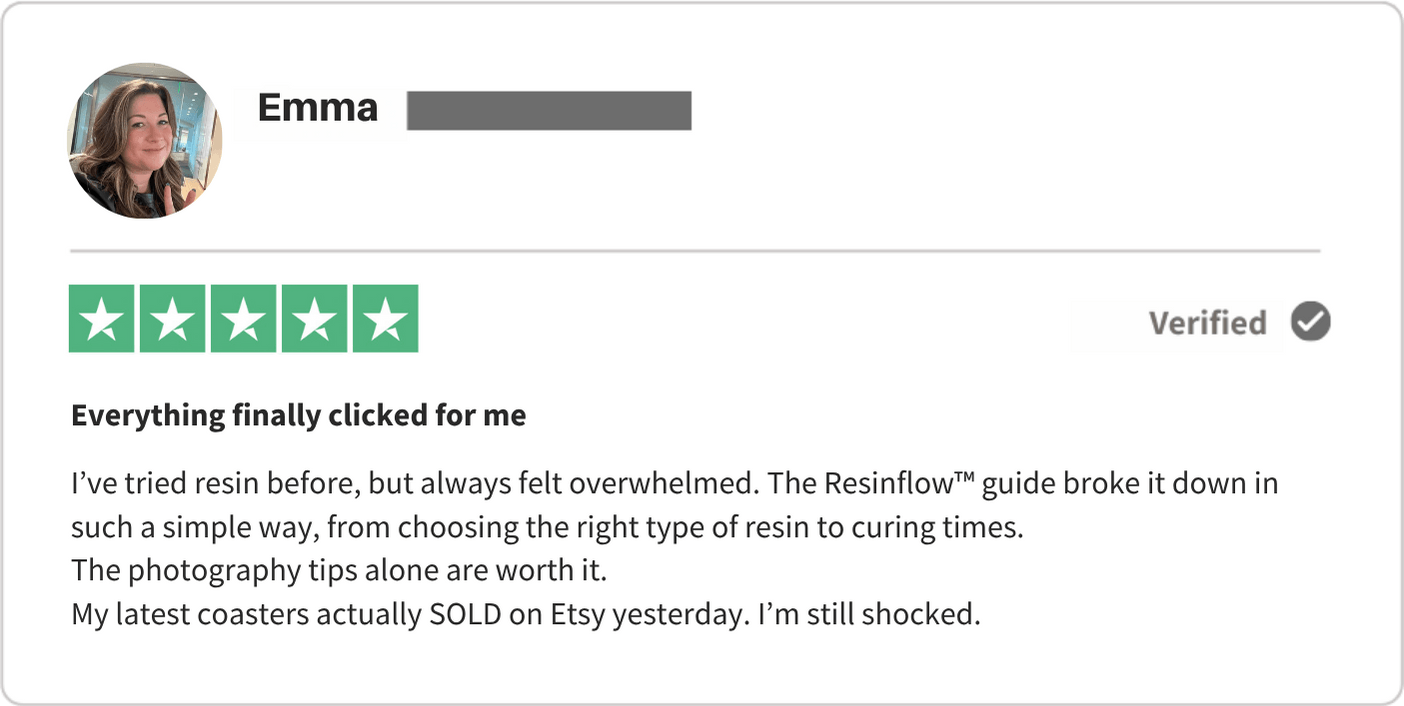
Task: Click the line about curing times
Action: [x=546, y=528]
